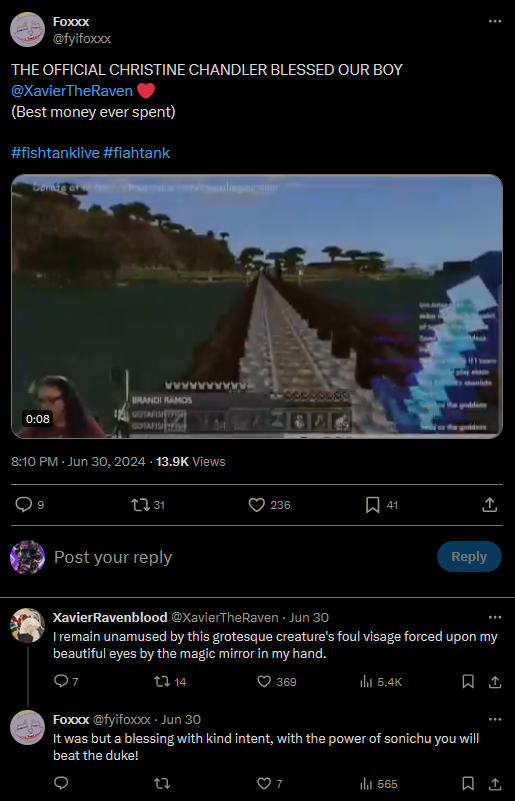Screen dimensions: 515x801
Task: Open the #fiahtank hashtag
Action: 136,153
